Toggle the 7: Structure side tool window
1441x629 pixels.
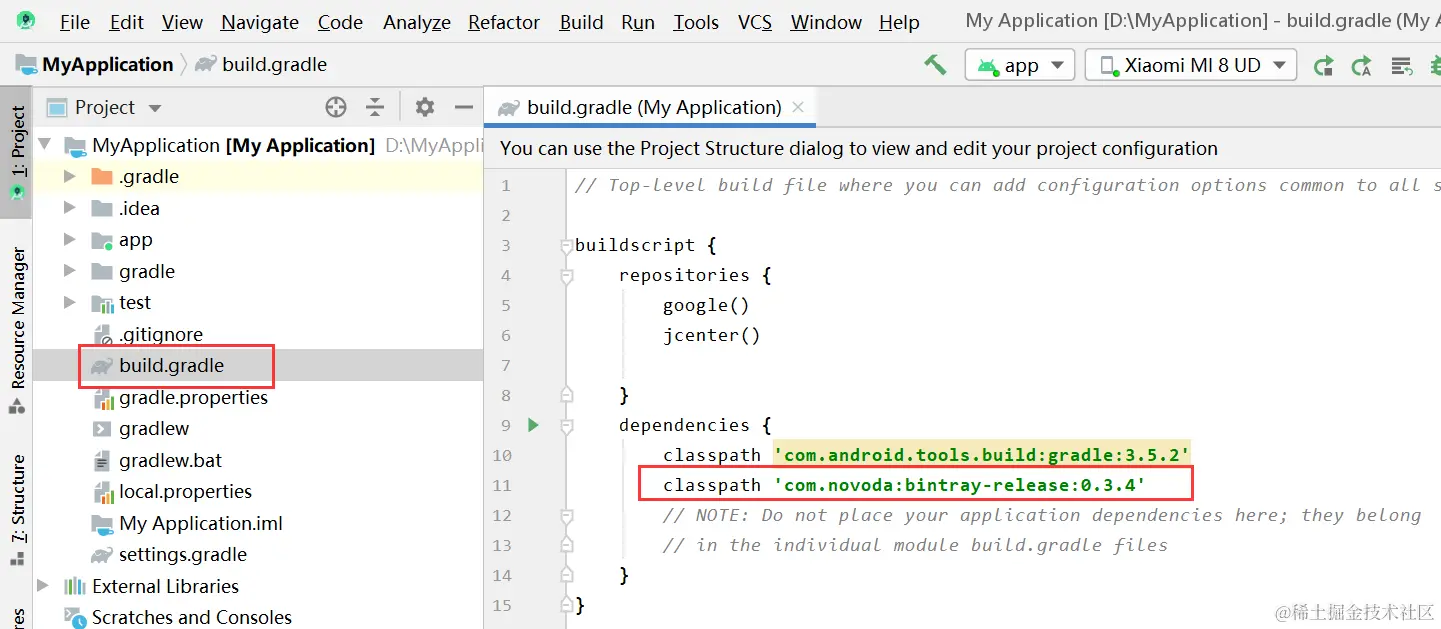(x=16, y=510)
